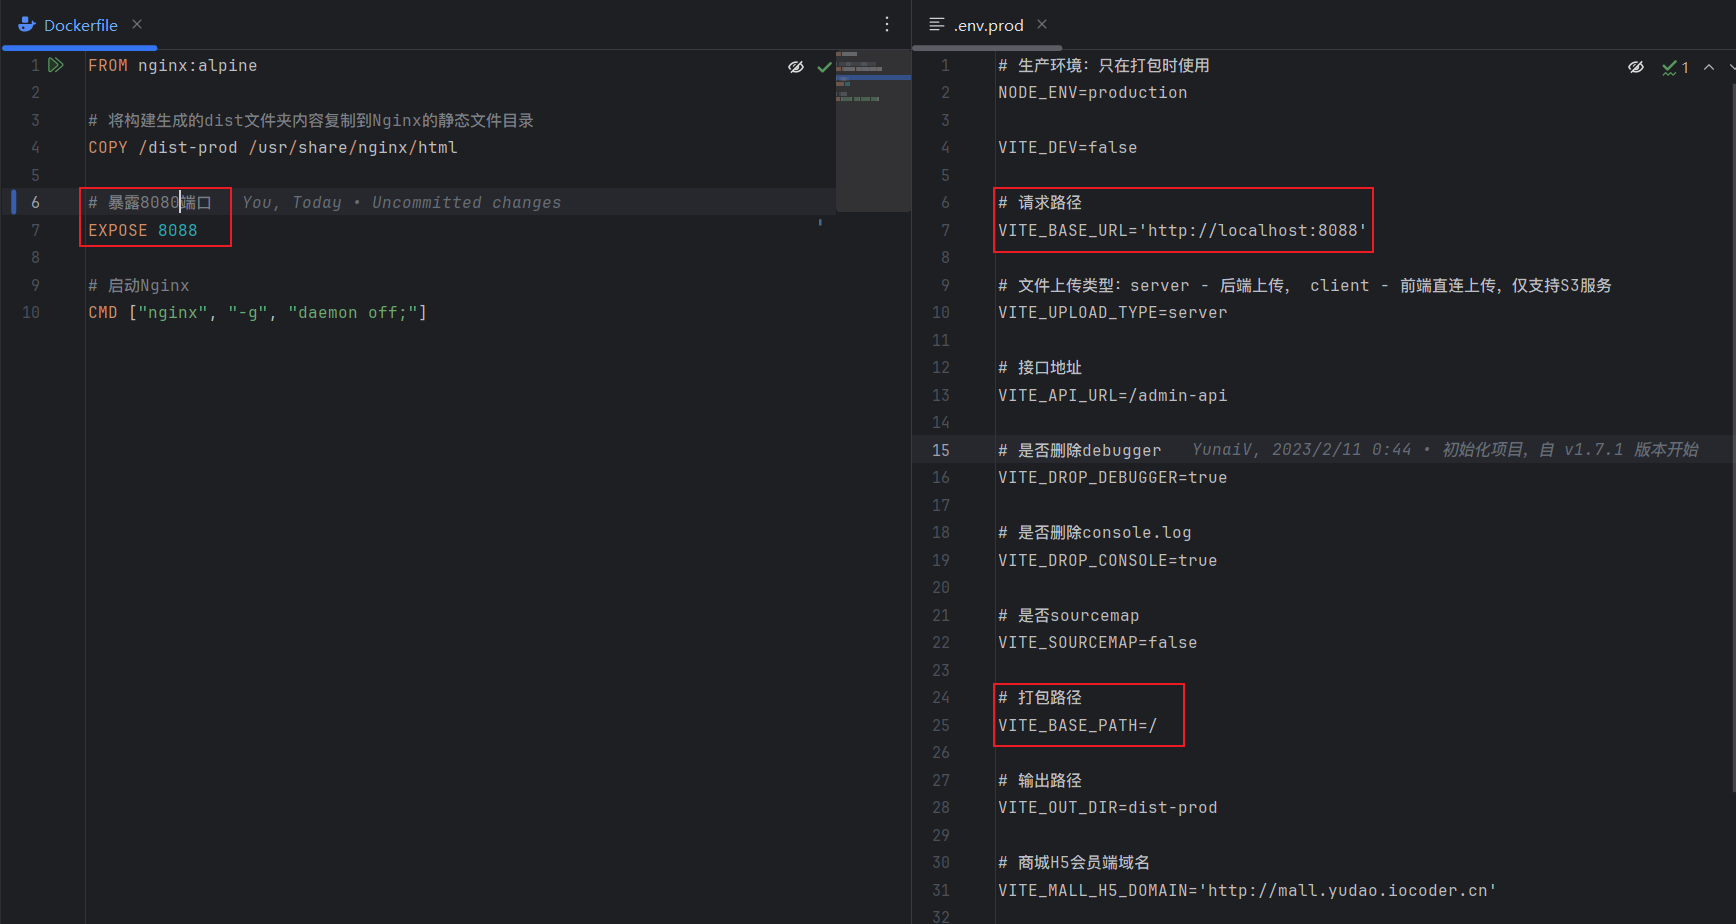1736x924 pixels.
Task: Click 'VITE_DEV=false' line
Action: click(1067, 147)
